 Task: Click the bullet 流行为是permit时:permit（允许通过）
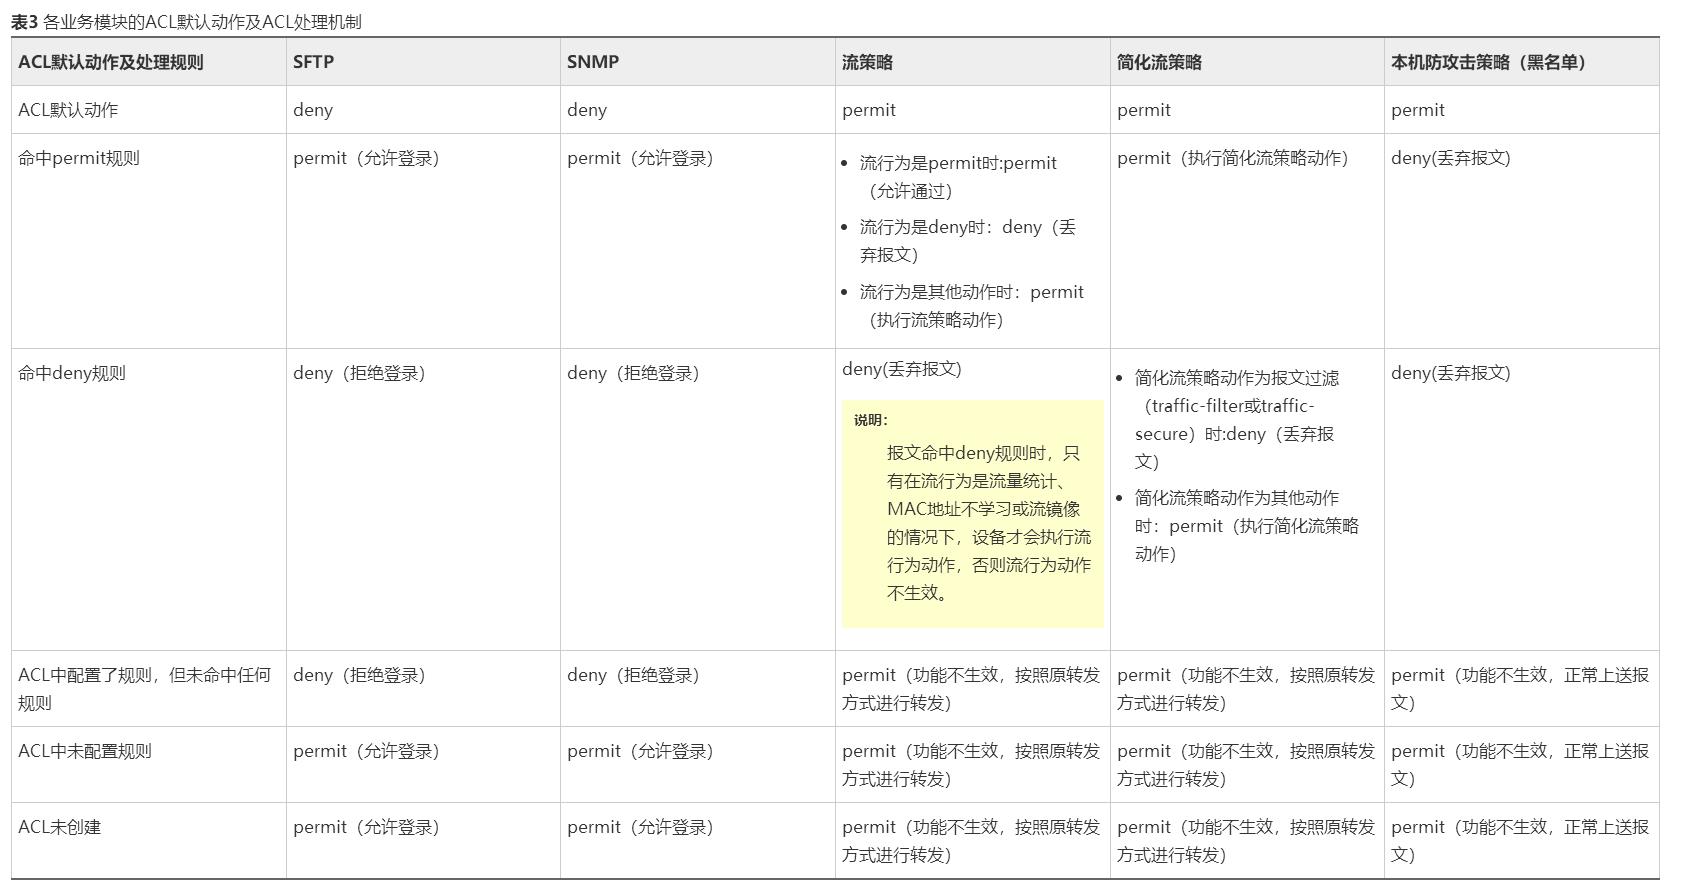[958, 177]
